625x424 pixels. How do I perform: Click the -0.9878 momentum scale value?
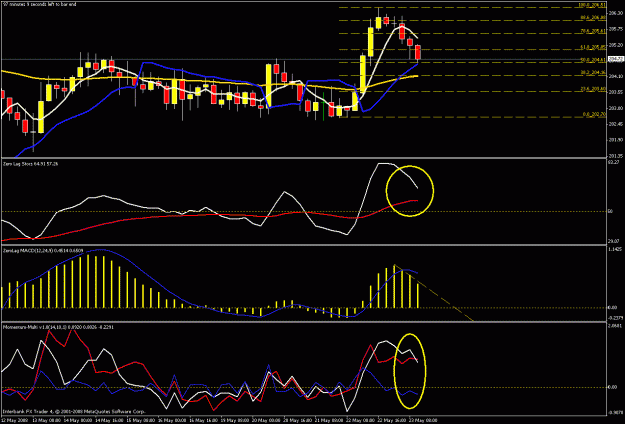point(616,412)
